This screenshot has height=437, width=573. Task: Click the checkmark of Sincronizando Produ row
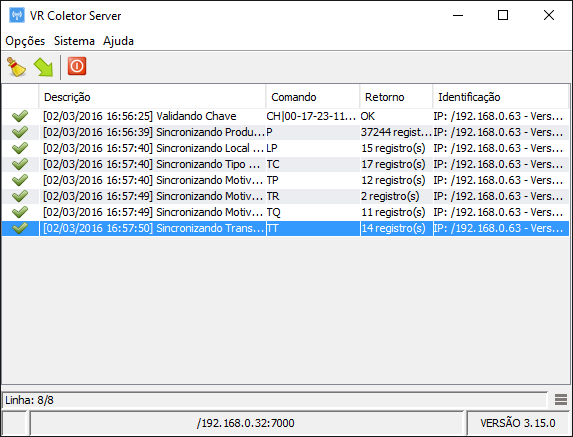(20, 132)
